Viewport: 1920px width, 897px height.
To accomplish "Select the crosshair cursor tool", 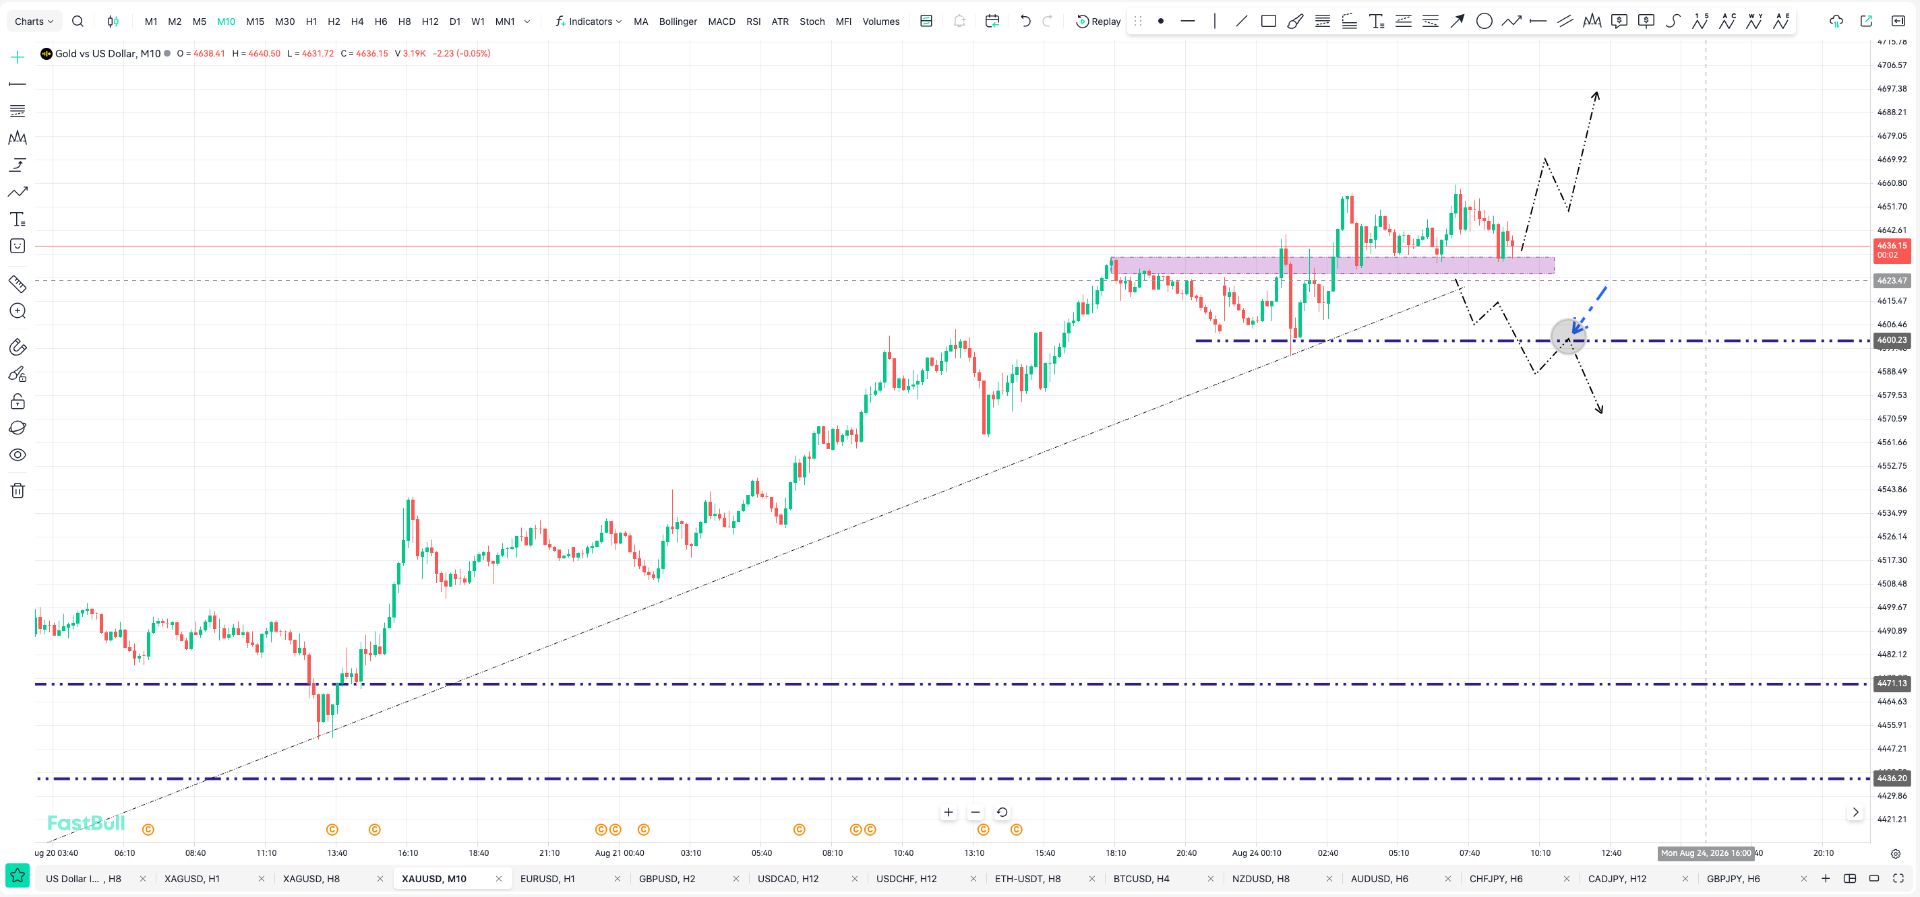I will (17, 57).
